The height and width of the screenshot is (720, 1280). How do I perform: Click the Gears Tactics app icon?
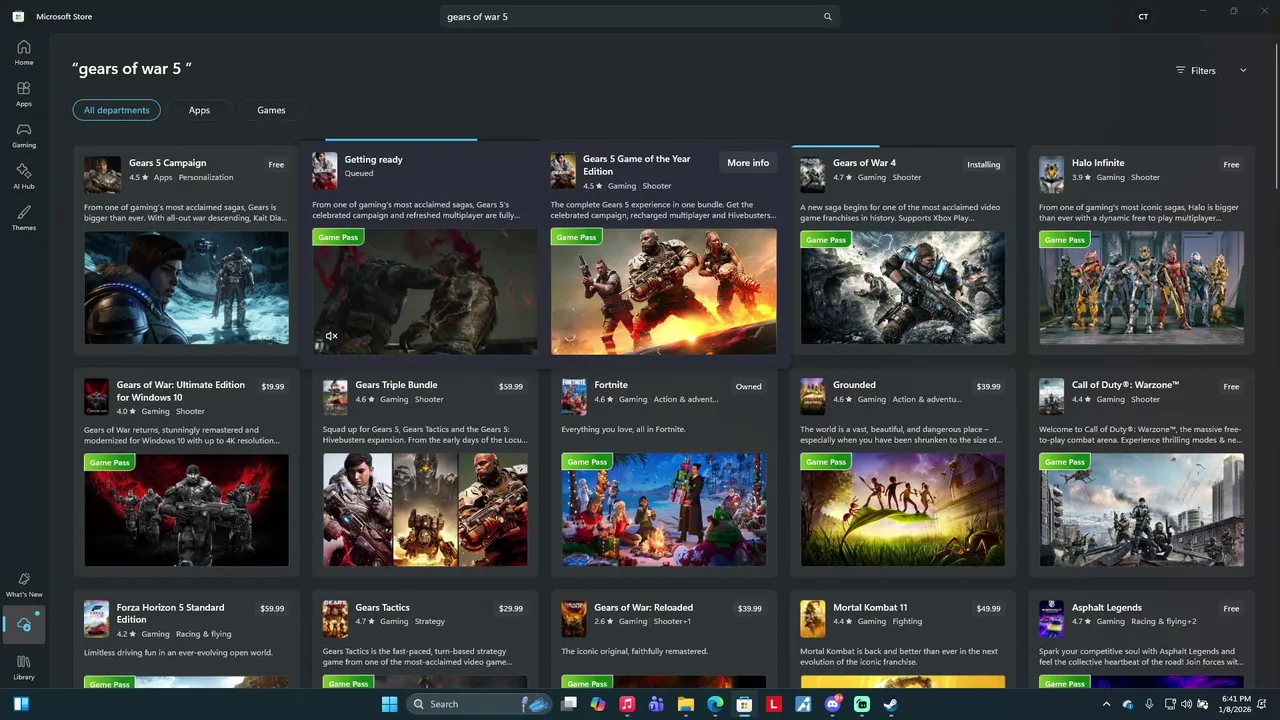tap(335, 619)
